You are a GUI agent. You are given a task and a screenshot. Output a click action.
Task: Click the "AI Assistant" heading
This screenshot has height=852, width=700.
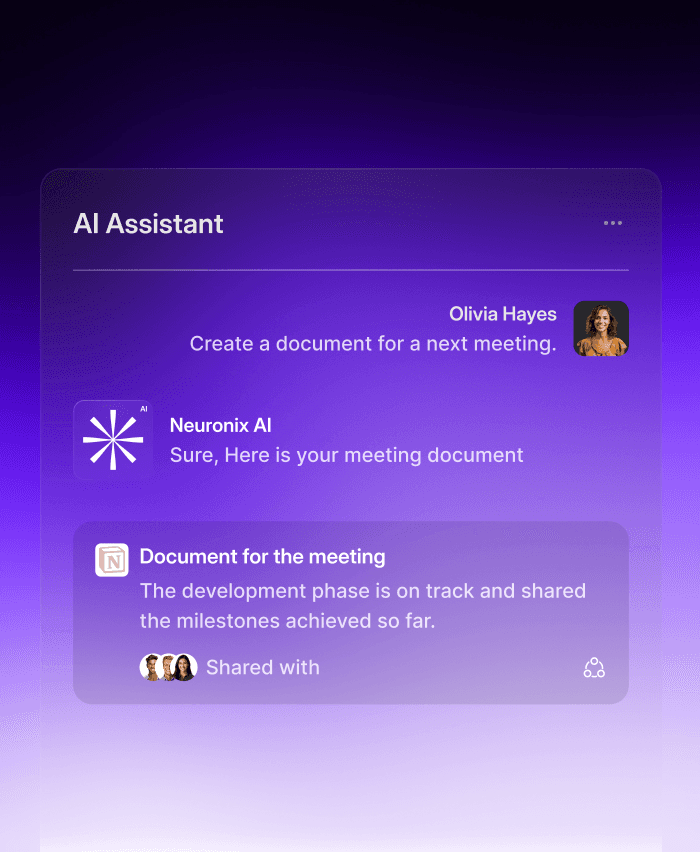pos(148,223)
